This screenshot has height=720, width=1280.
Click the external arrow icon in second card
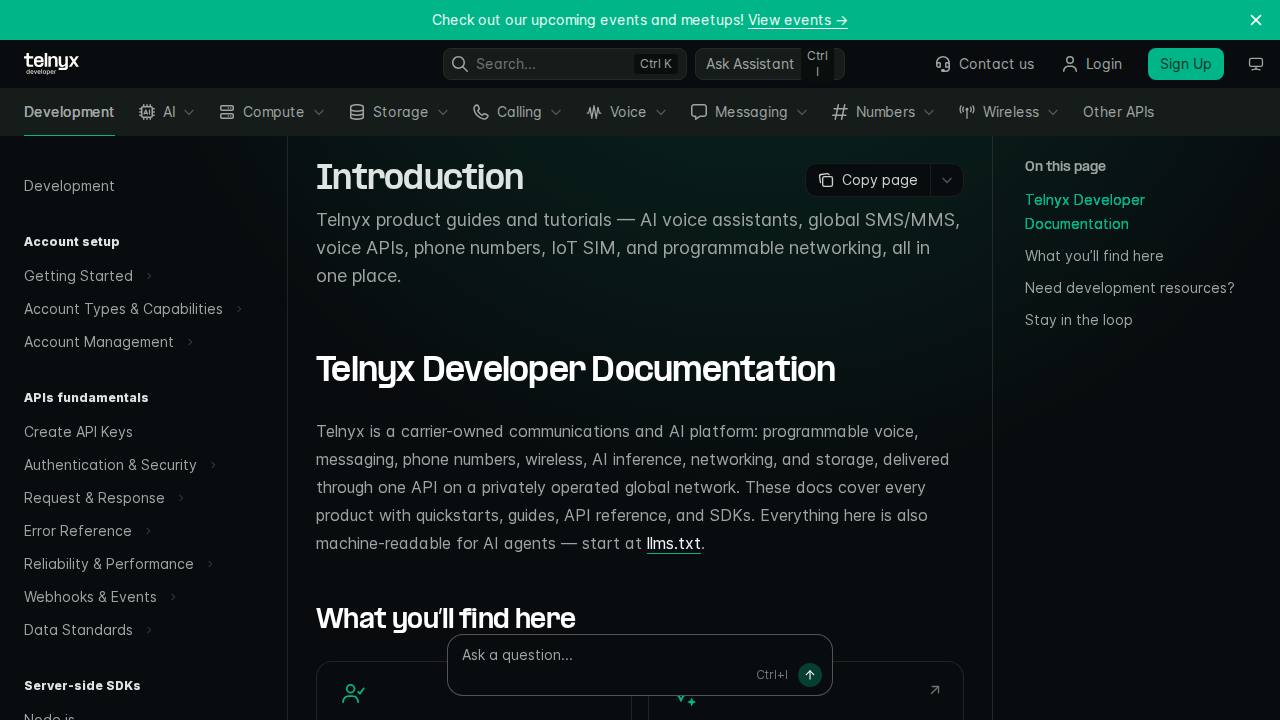(x=935, y=690)
